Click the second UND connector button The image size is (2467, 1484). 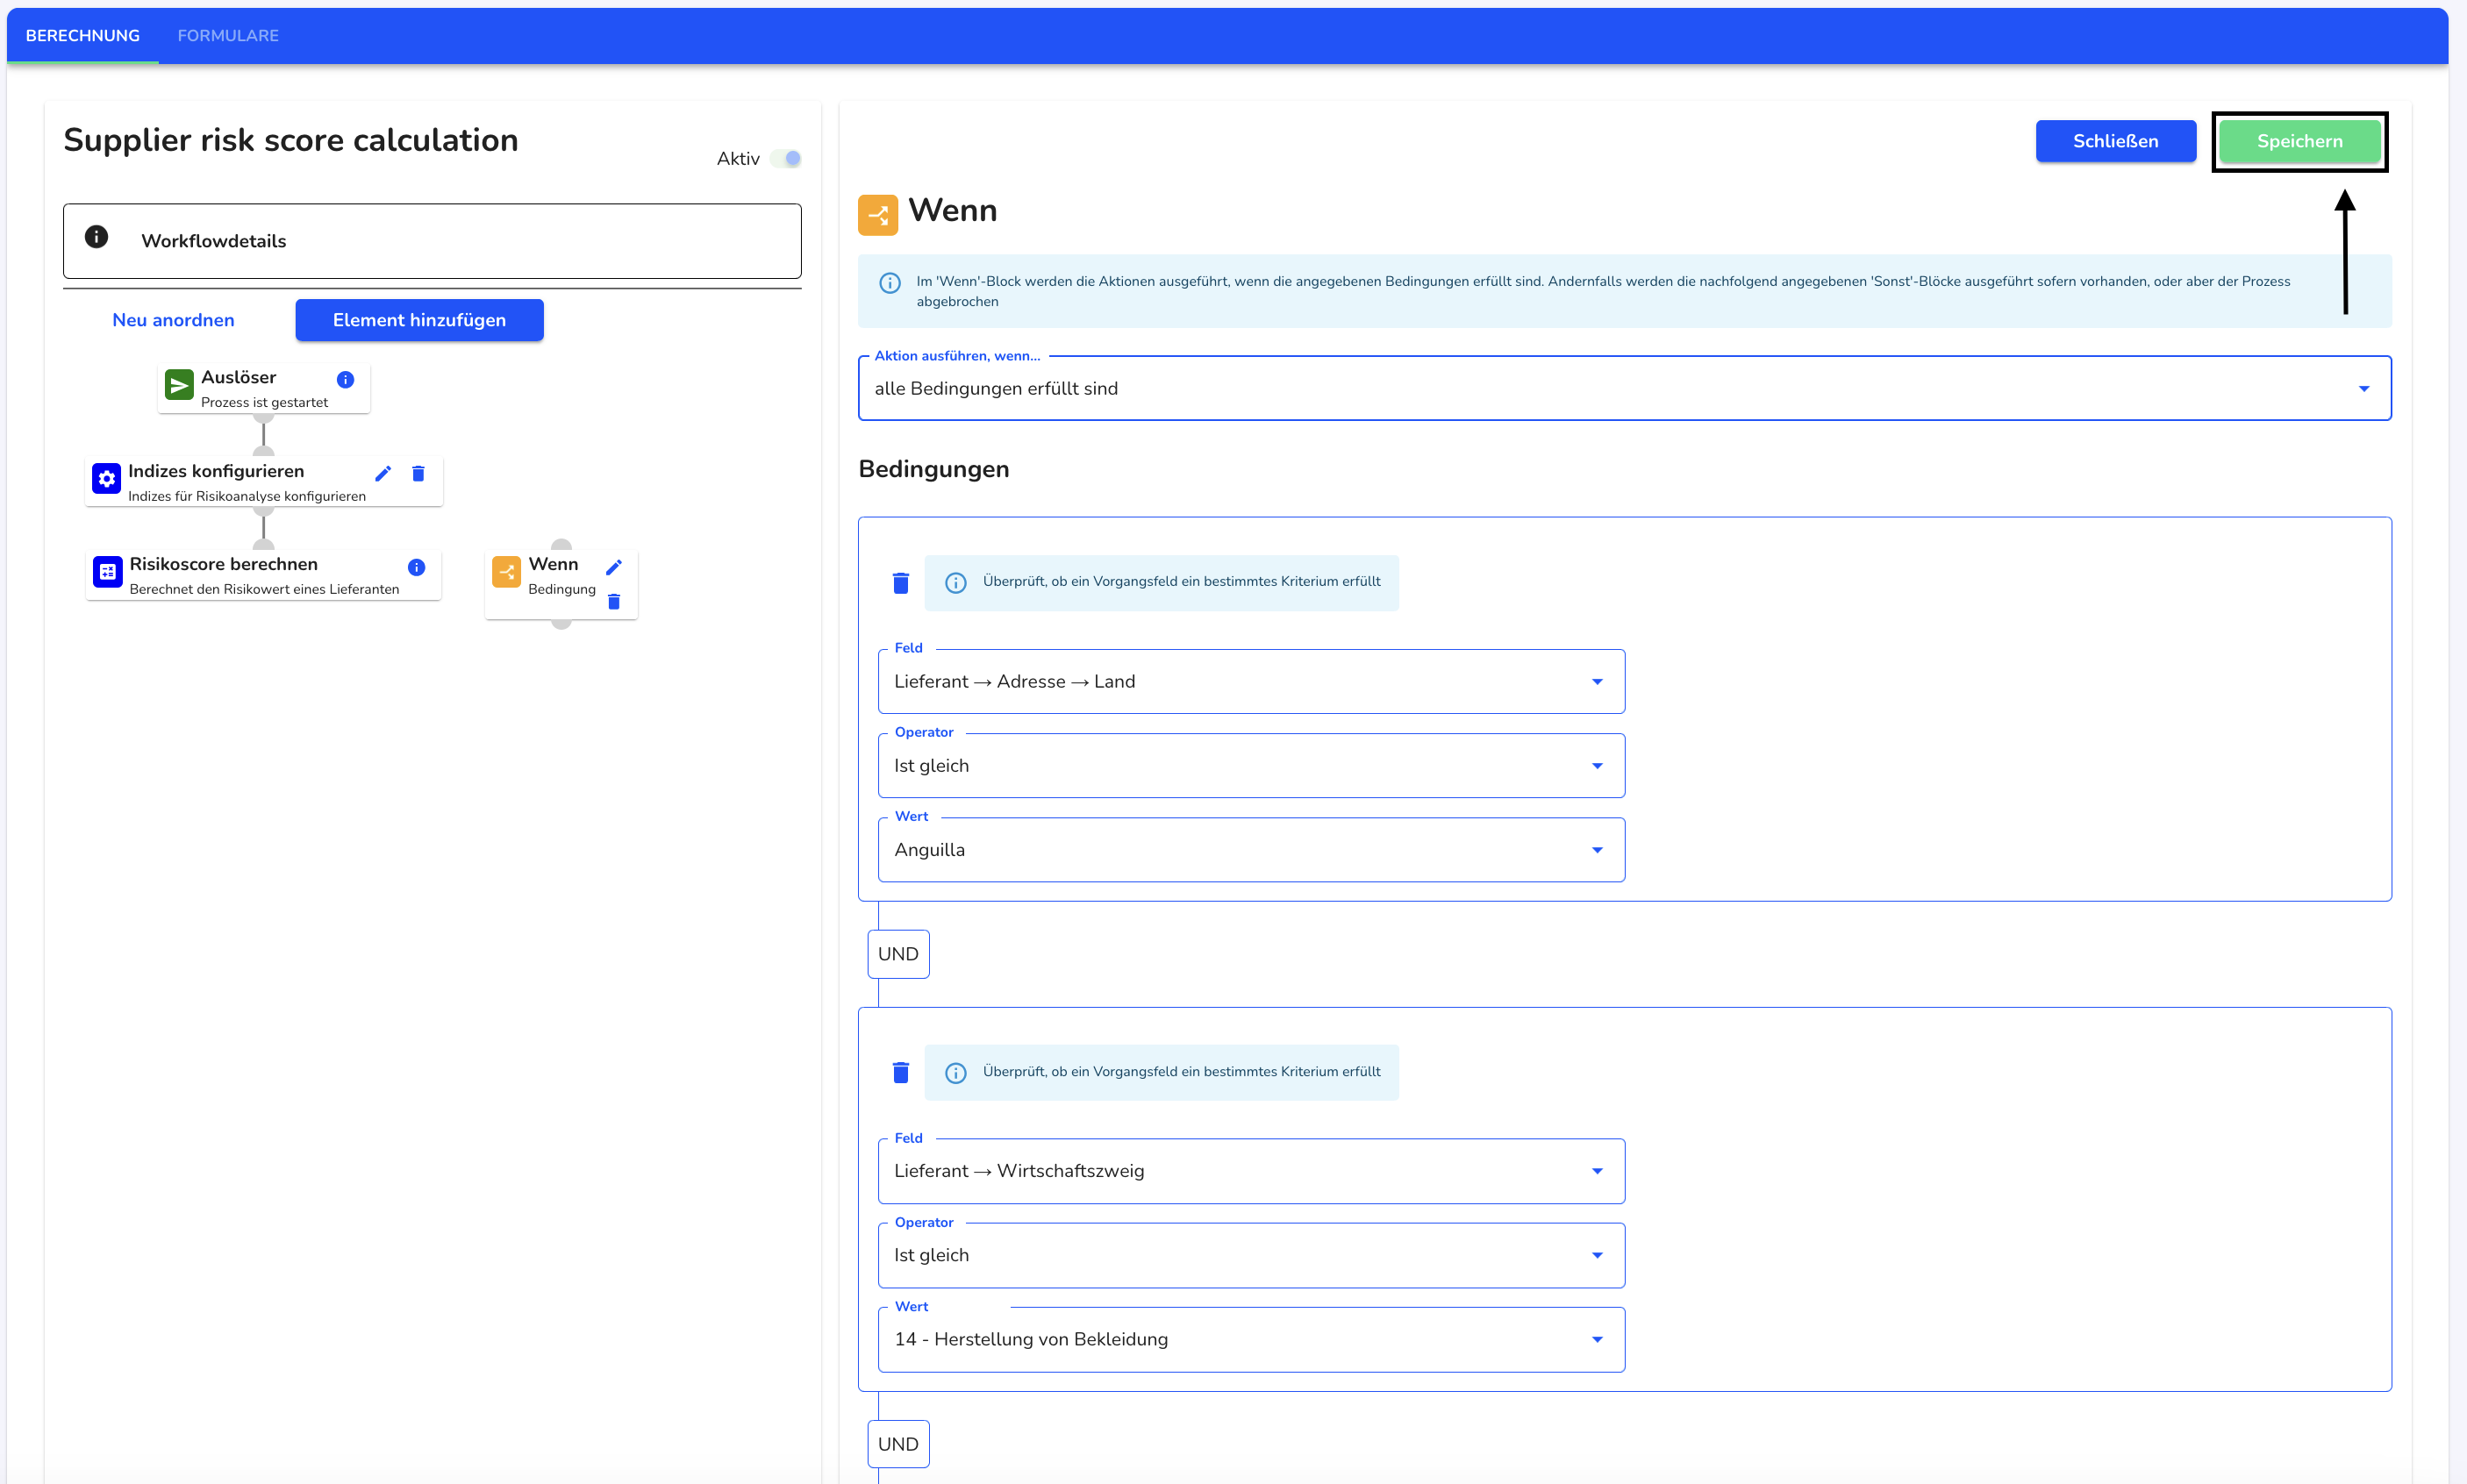pyautogui.click(x=898, y=1444)
